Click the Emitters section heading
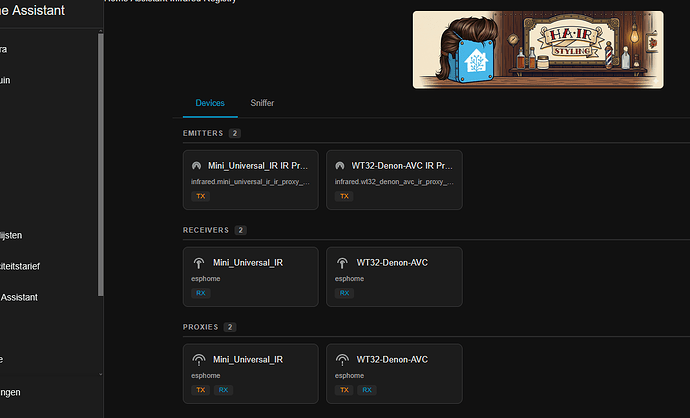 (203, 133)
